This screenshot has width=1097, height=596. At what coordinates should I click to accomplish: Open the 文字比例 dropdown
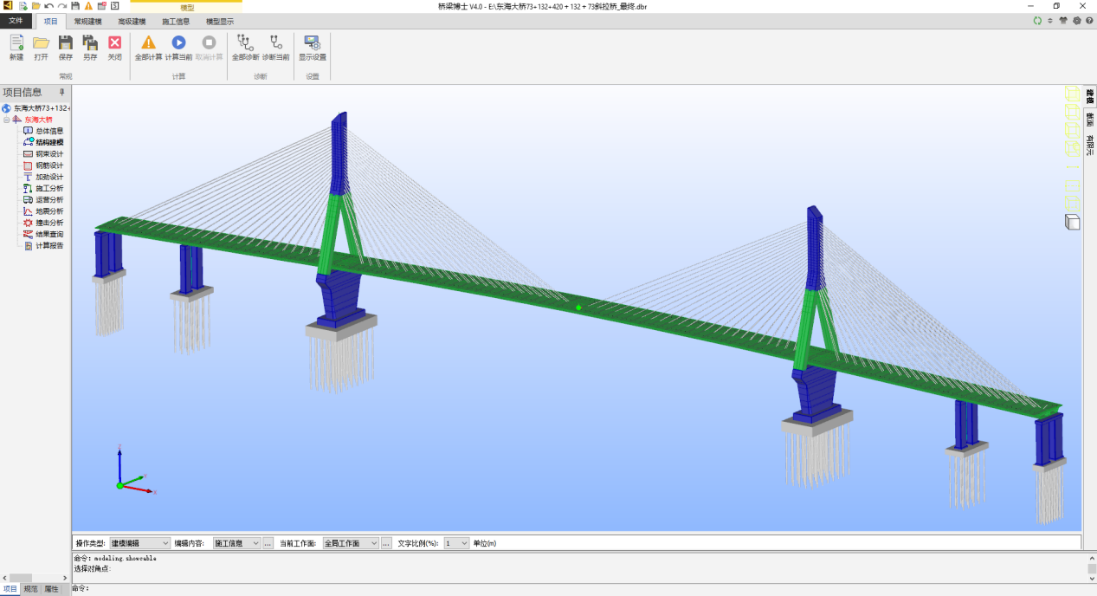click(456, 543)
